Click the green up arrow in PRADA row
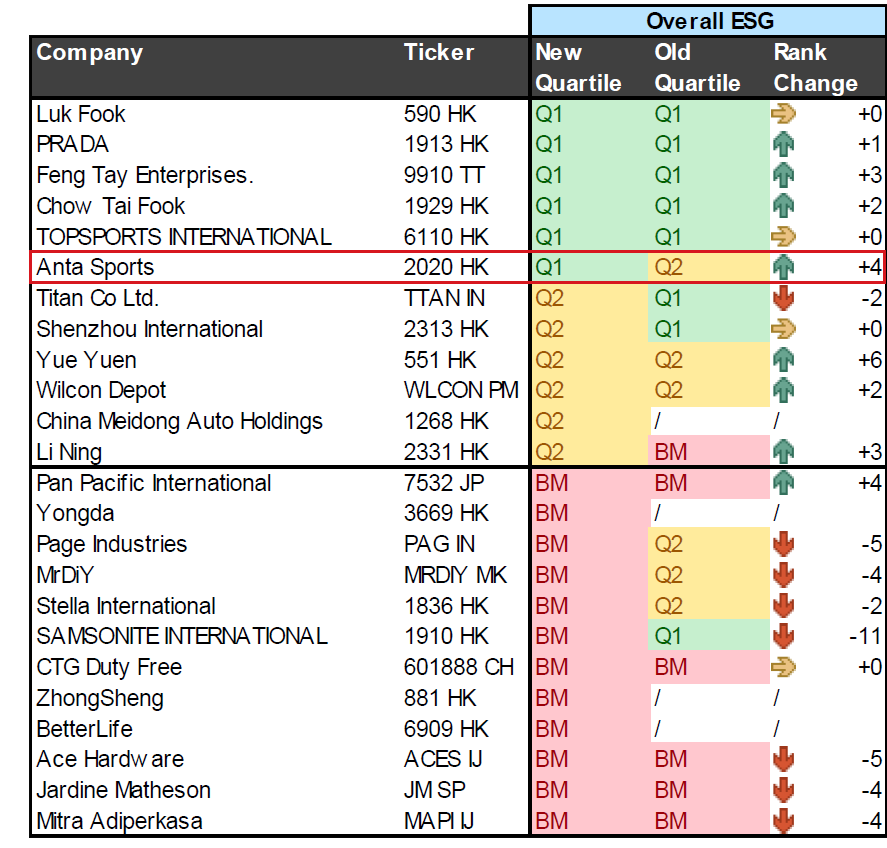 tap(783, 144)
